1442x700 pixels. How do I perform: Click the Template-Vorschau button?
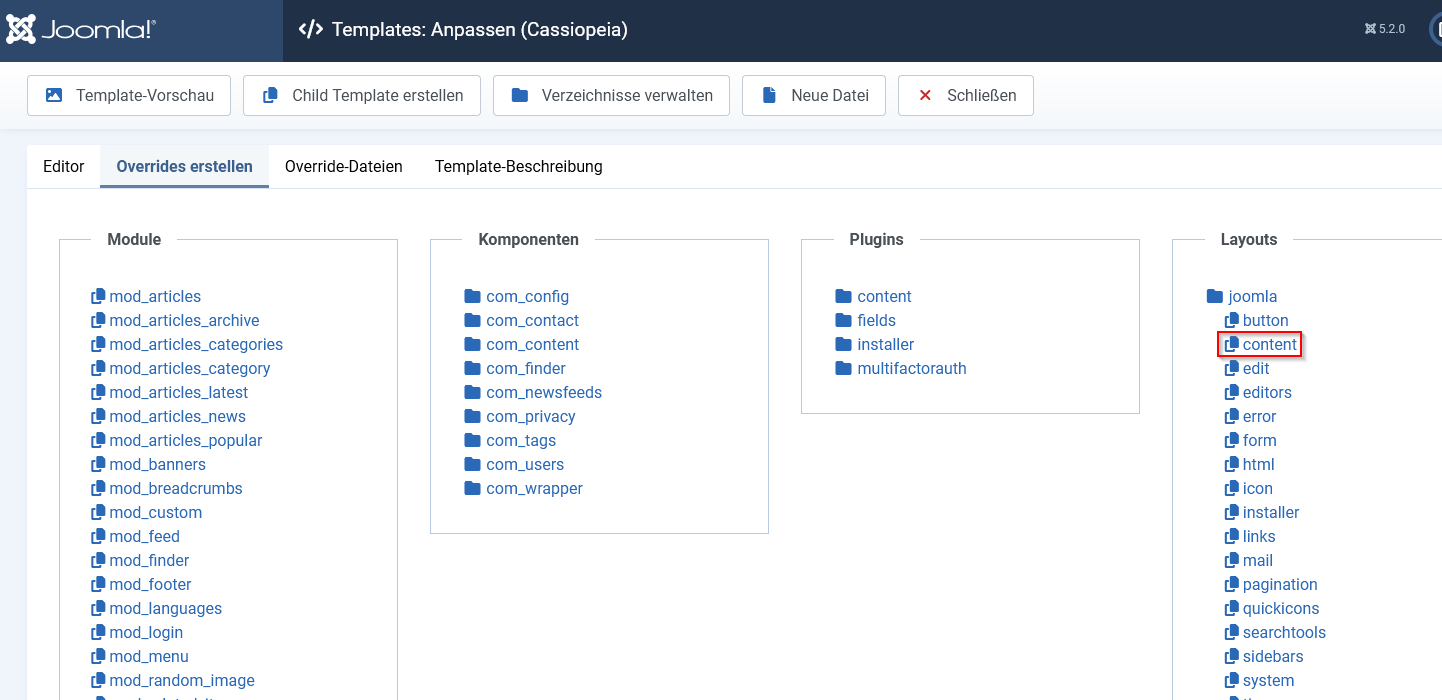(x=129, y=96)
